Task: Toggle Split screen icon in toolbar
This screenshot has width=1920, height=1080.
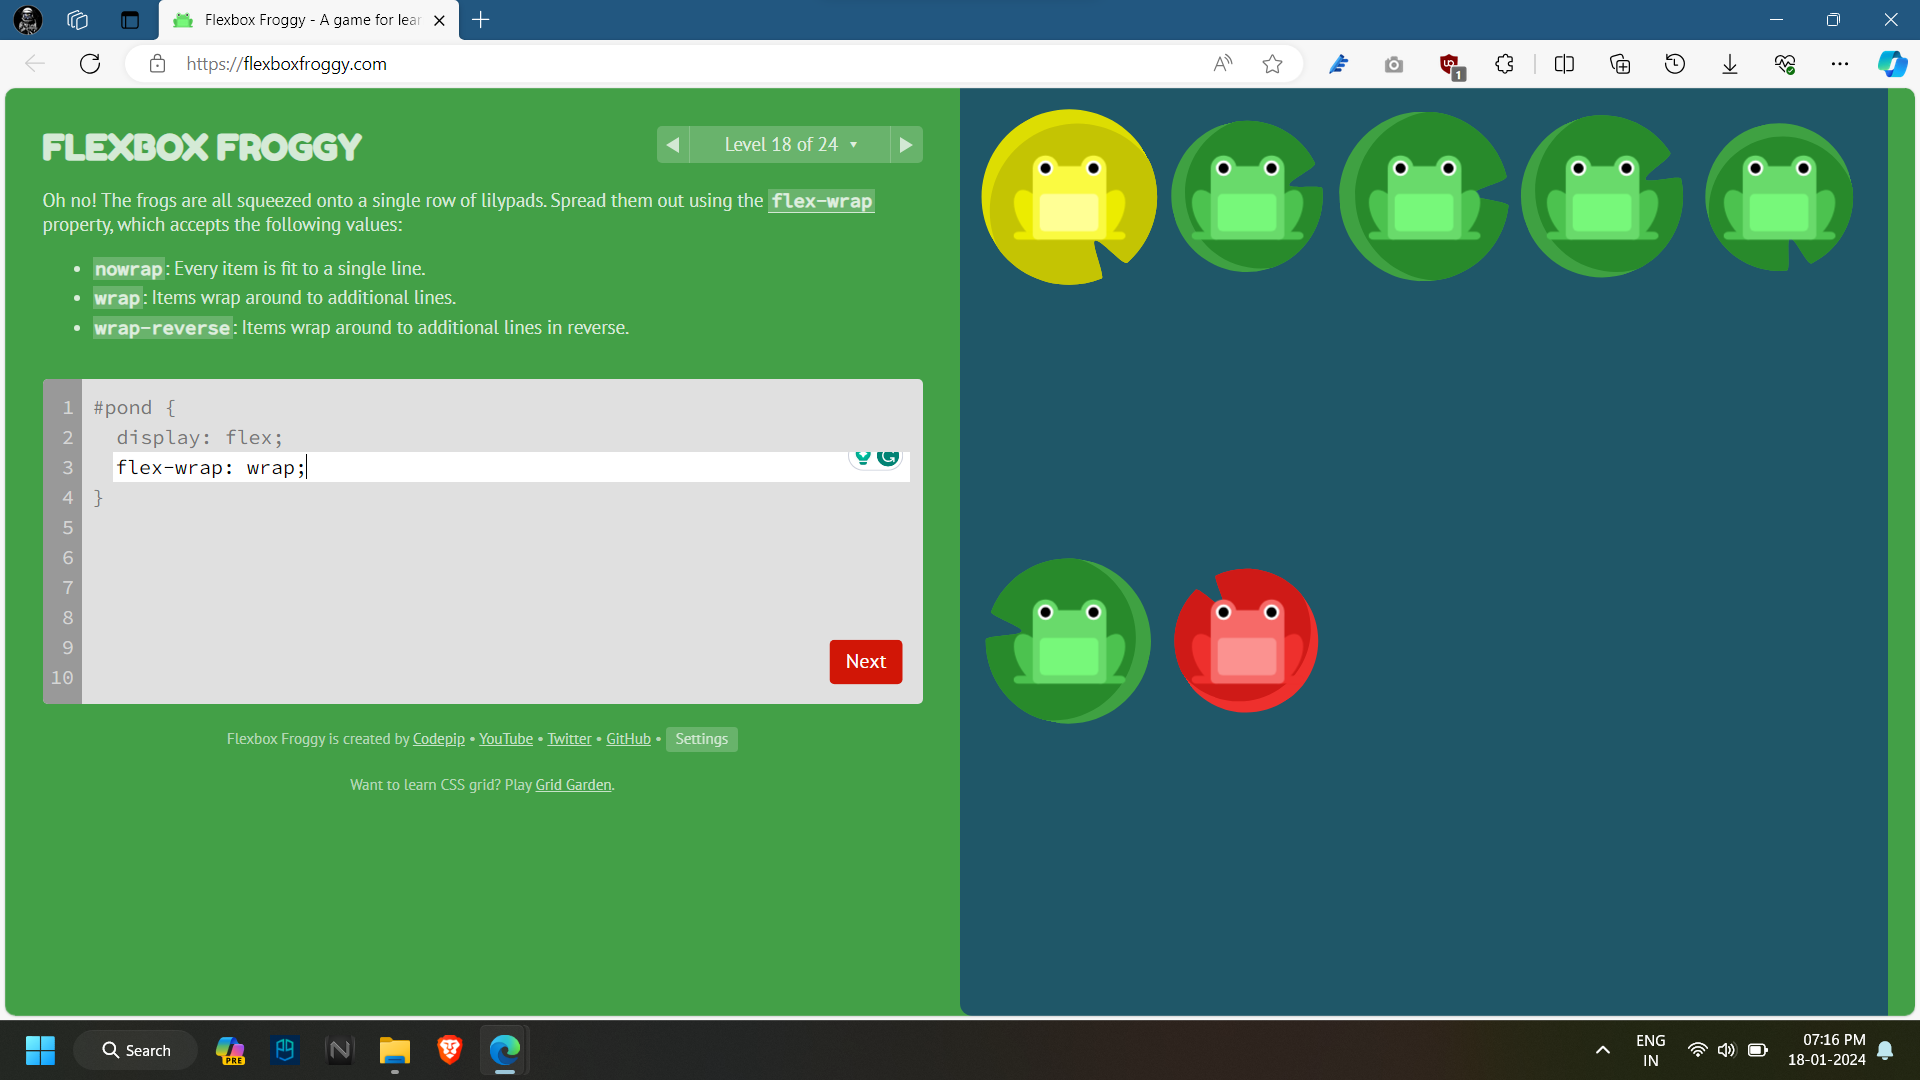Action: click(1564, 64)
